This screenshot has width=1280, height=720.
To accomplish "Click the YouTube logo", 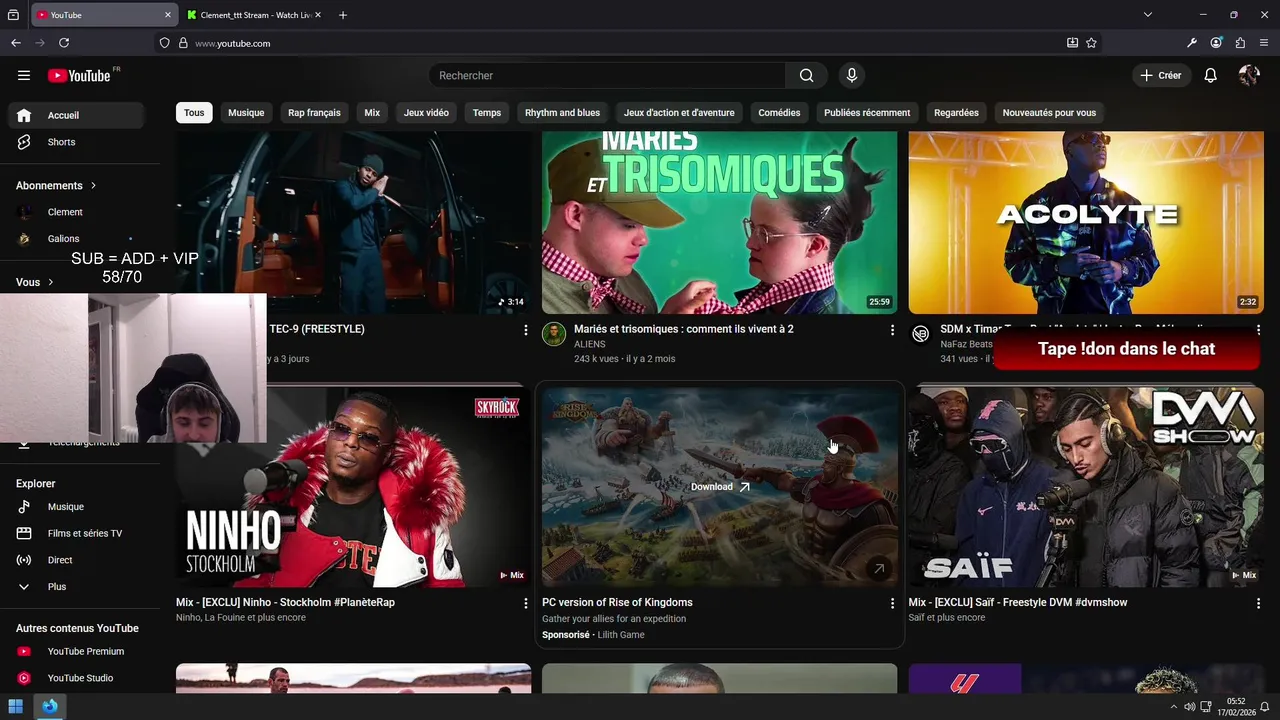I will (x=79, y=75).
